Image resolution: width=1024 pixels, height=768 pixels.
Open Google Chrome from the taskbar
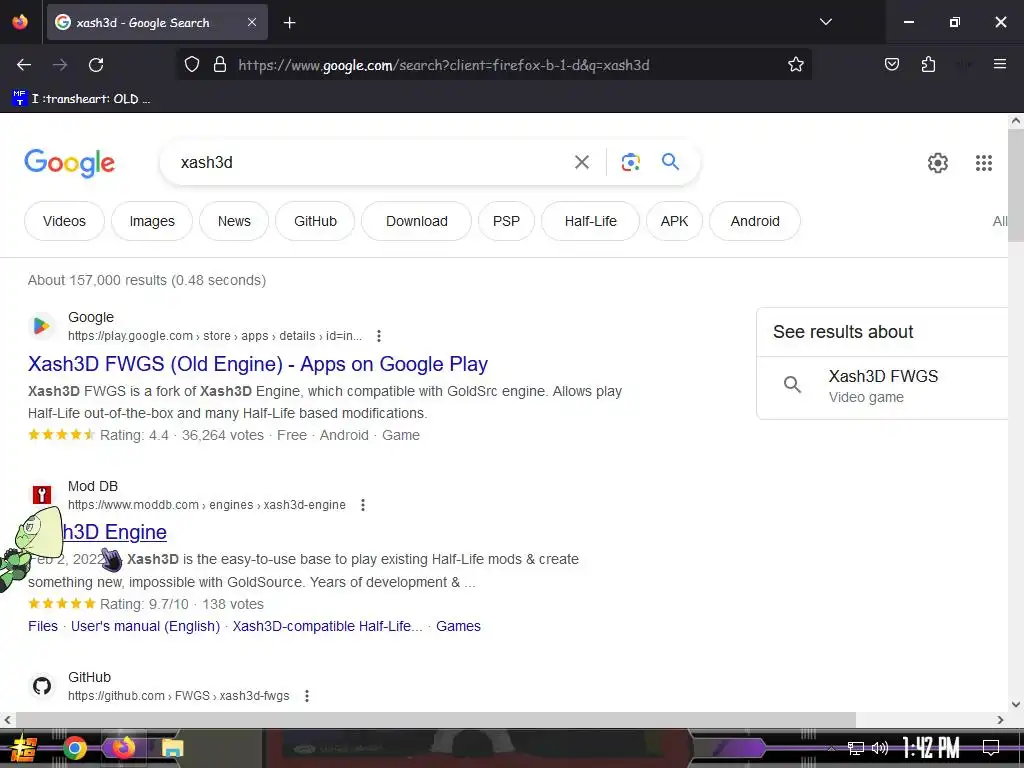pyautogui.click(x=75, y=748)
